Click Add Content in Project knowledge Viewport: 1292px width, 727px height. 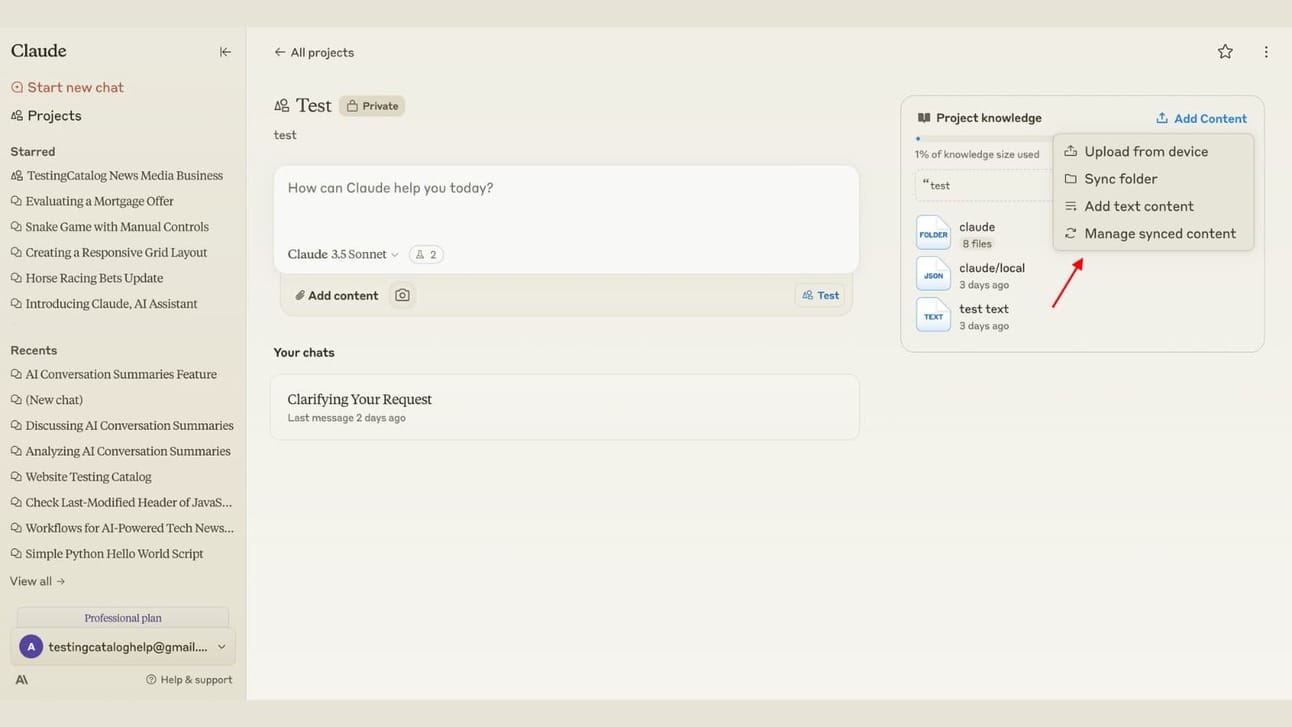click(x=1201, y=118)
